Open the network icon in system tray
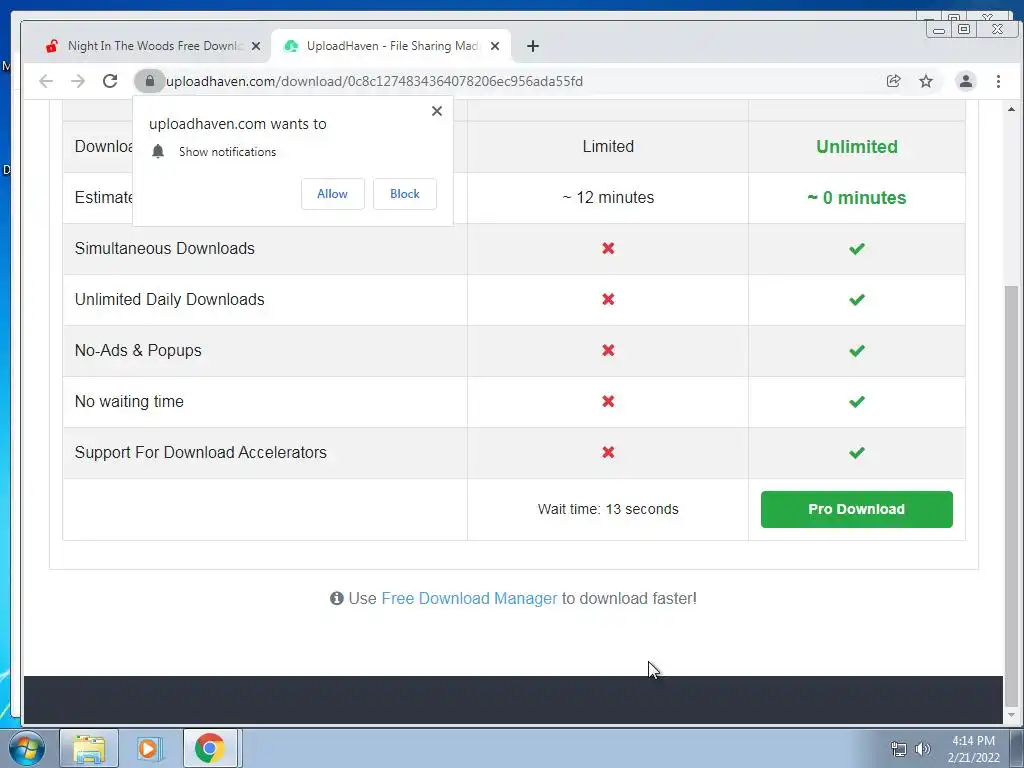 (899, 749)
